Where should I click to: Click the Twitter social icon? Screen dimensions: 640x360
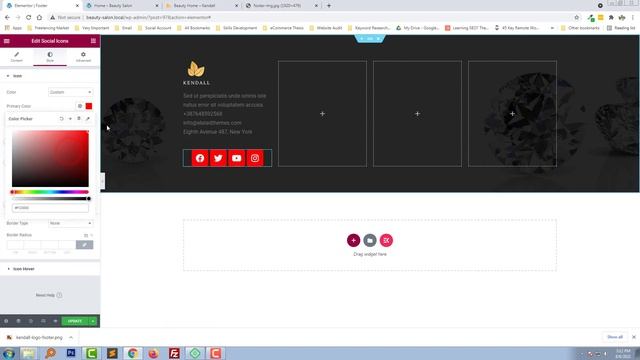[218, 158]
